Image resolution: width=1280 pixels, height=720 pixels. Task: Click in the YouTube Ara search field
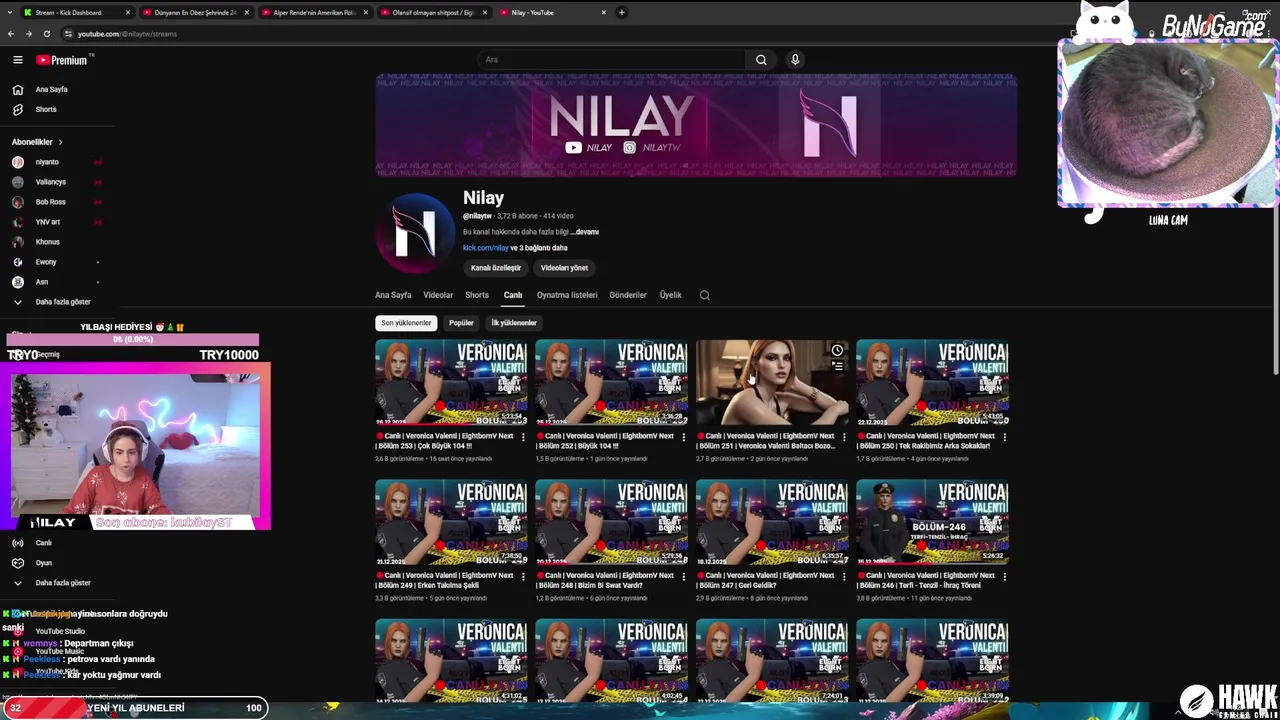(x=612, y=60)
